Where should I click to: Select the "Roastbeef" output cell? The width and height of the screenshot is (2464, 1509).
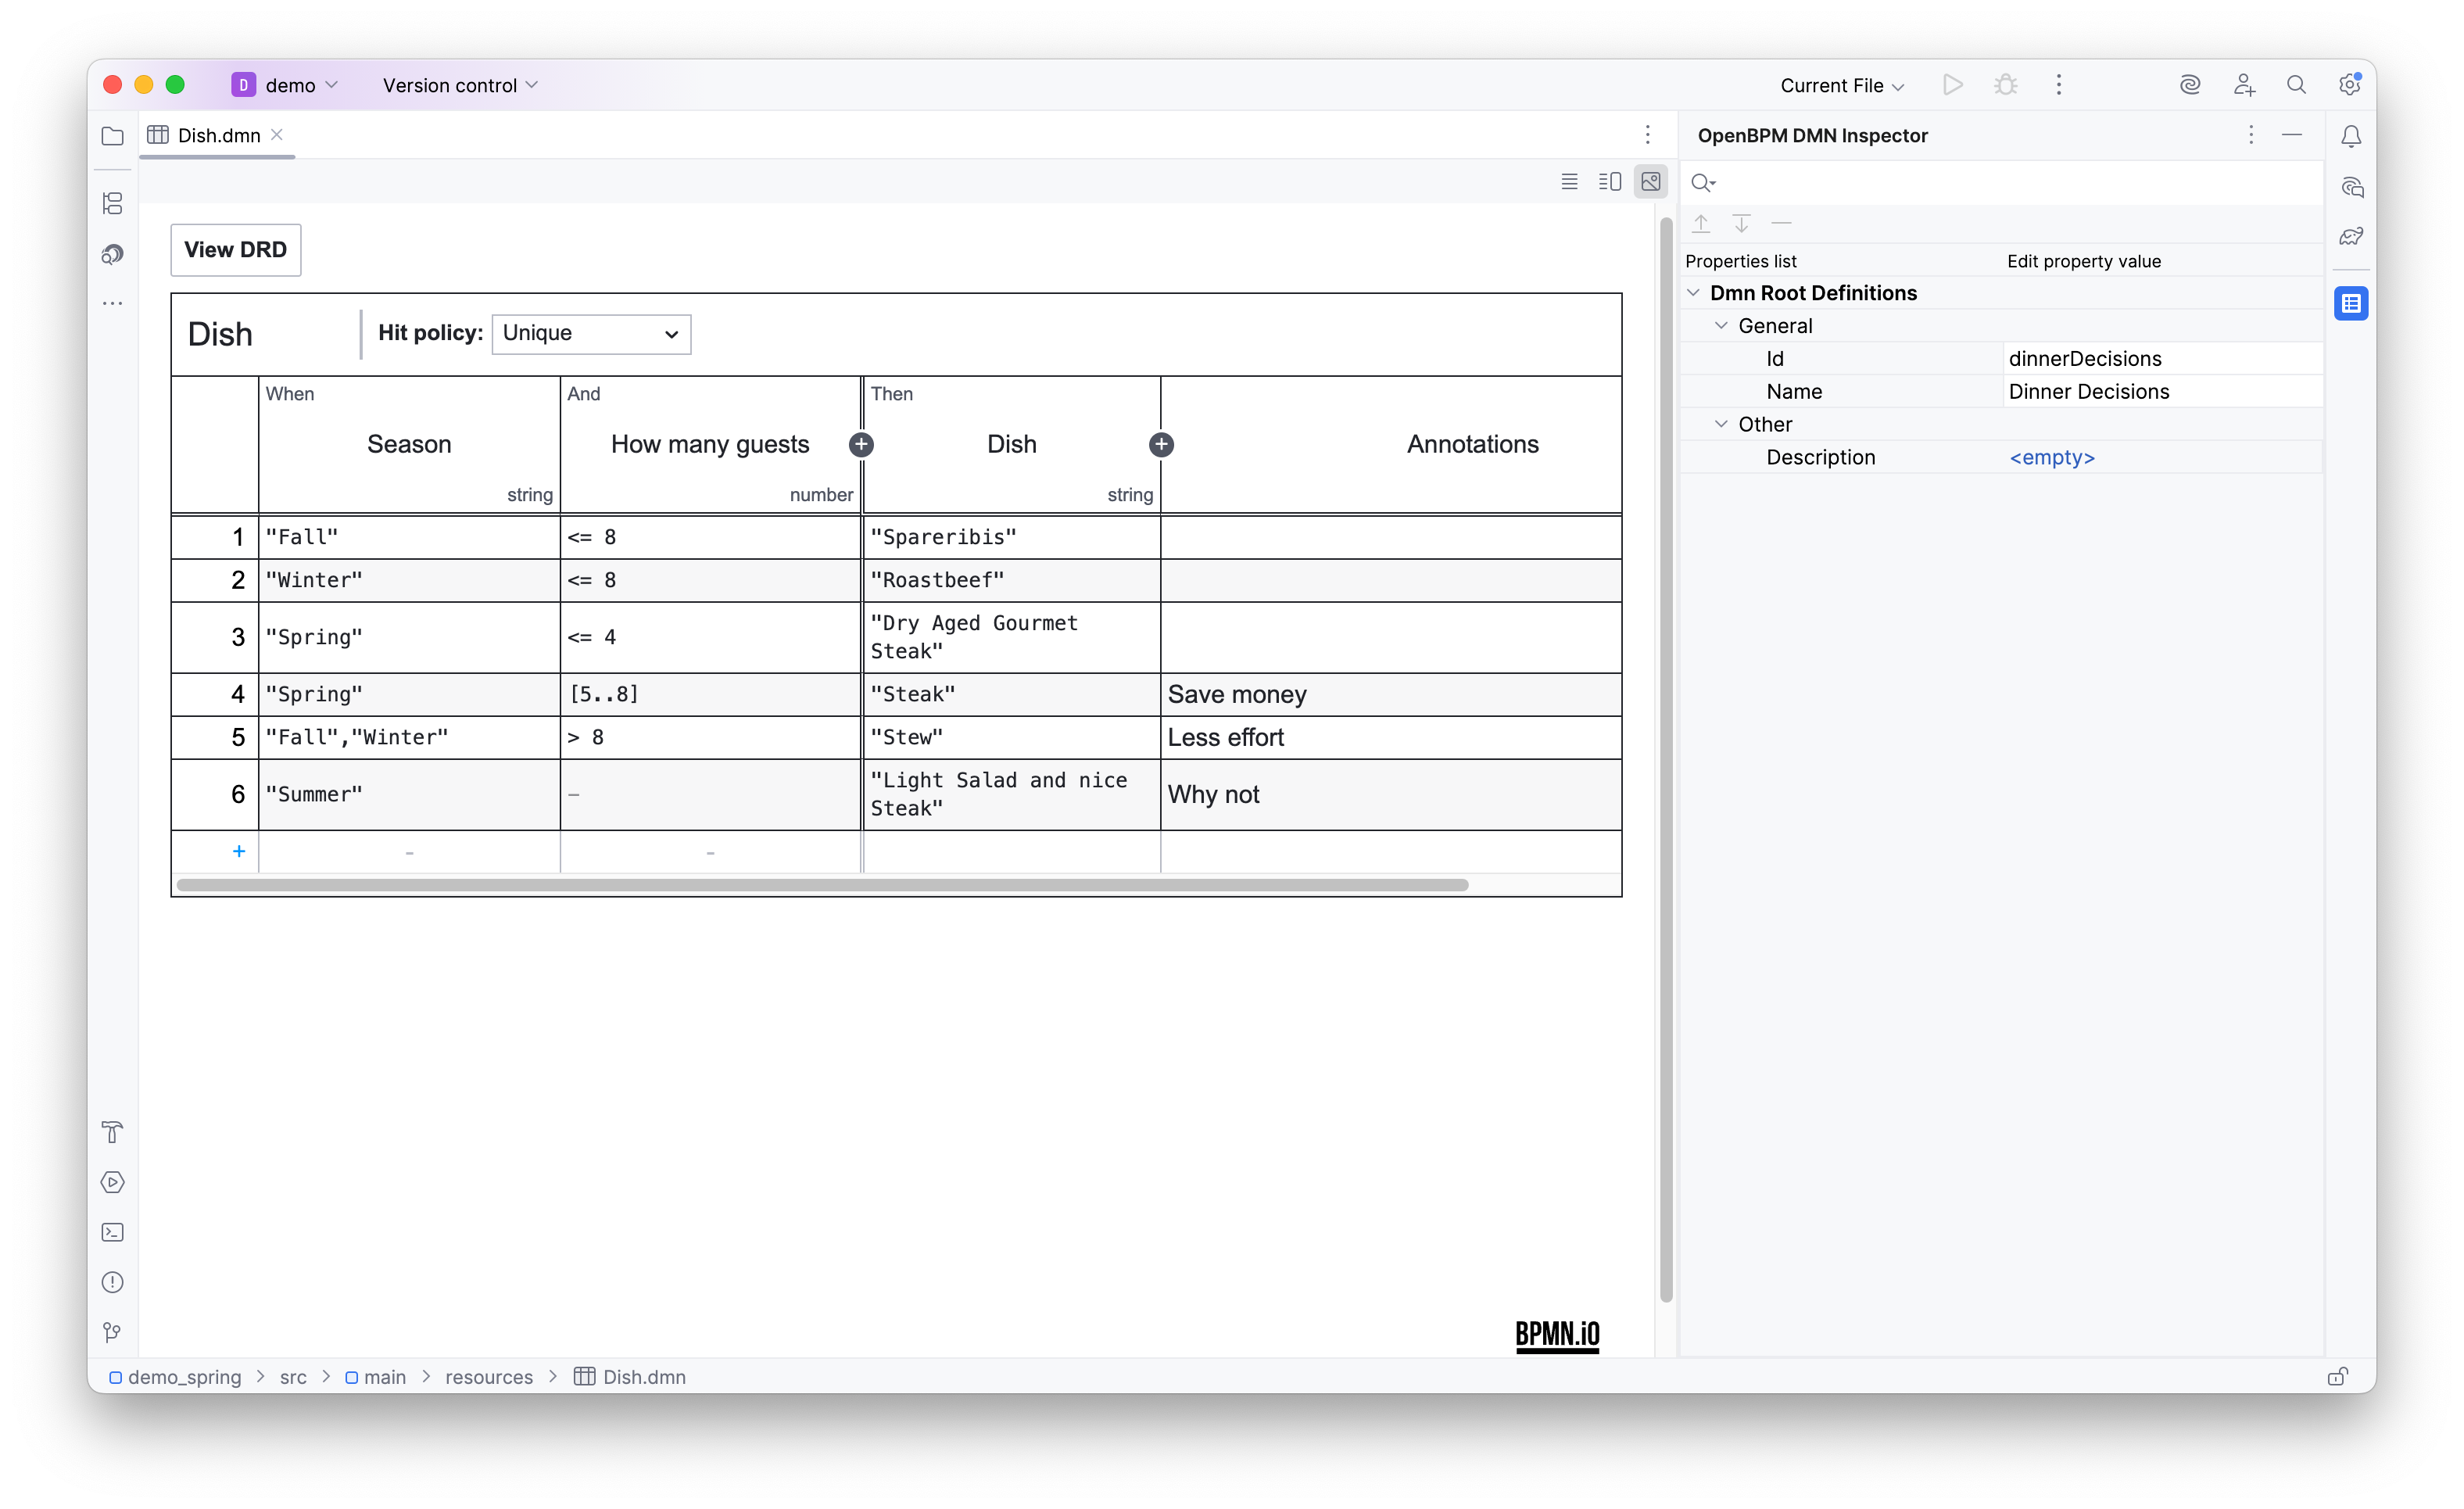pyautogui.click(x=1011, y=580)
